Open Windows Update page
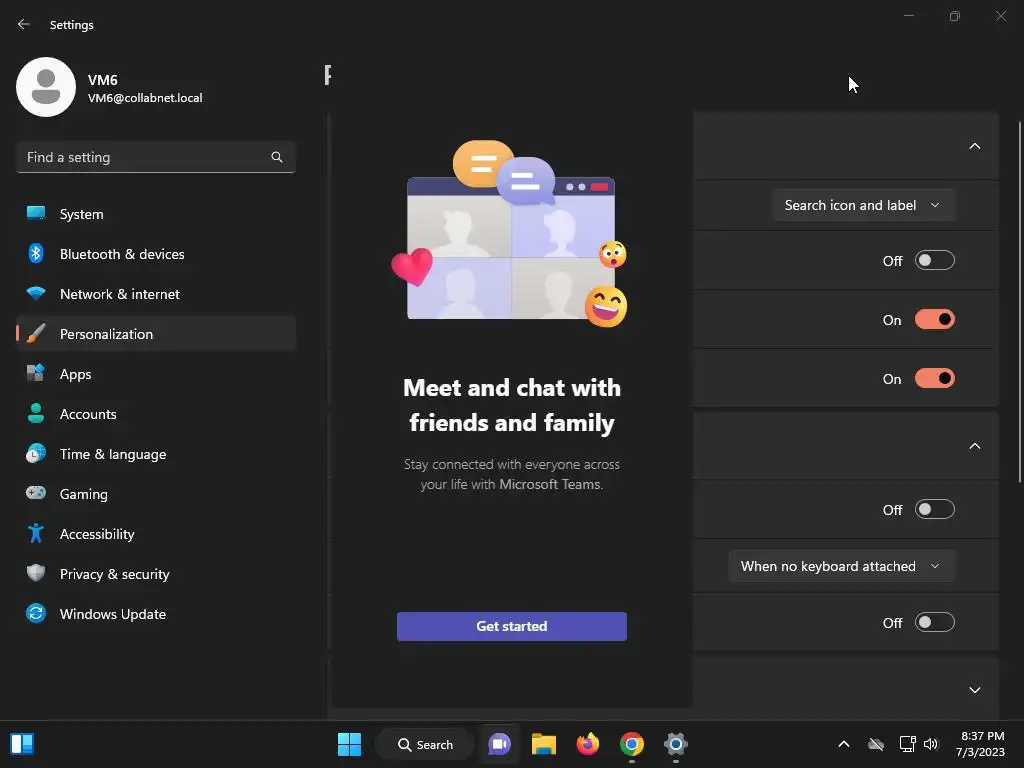 tap(156, 613)
